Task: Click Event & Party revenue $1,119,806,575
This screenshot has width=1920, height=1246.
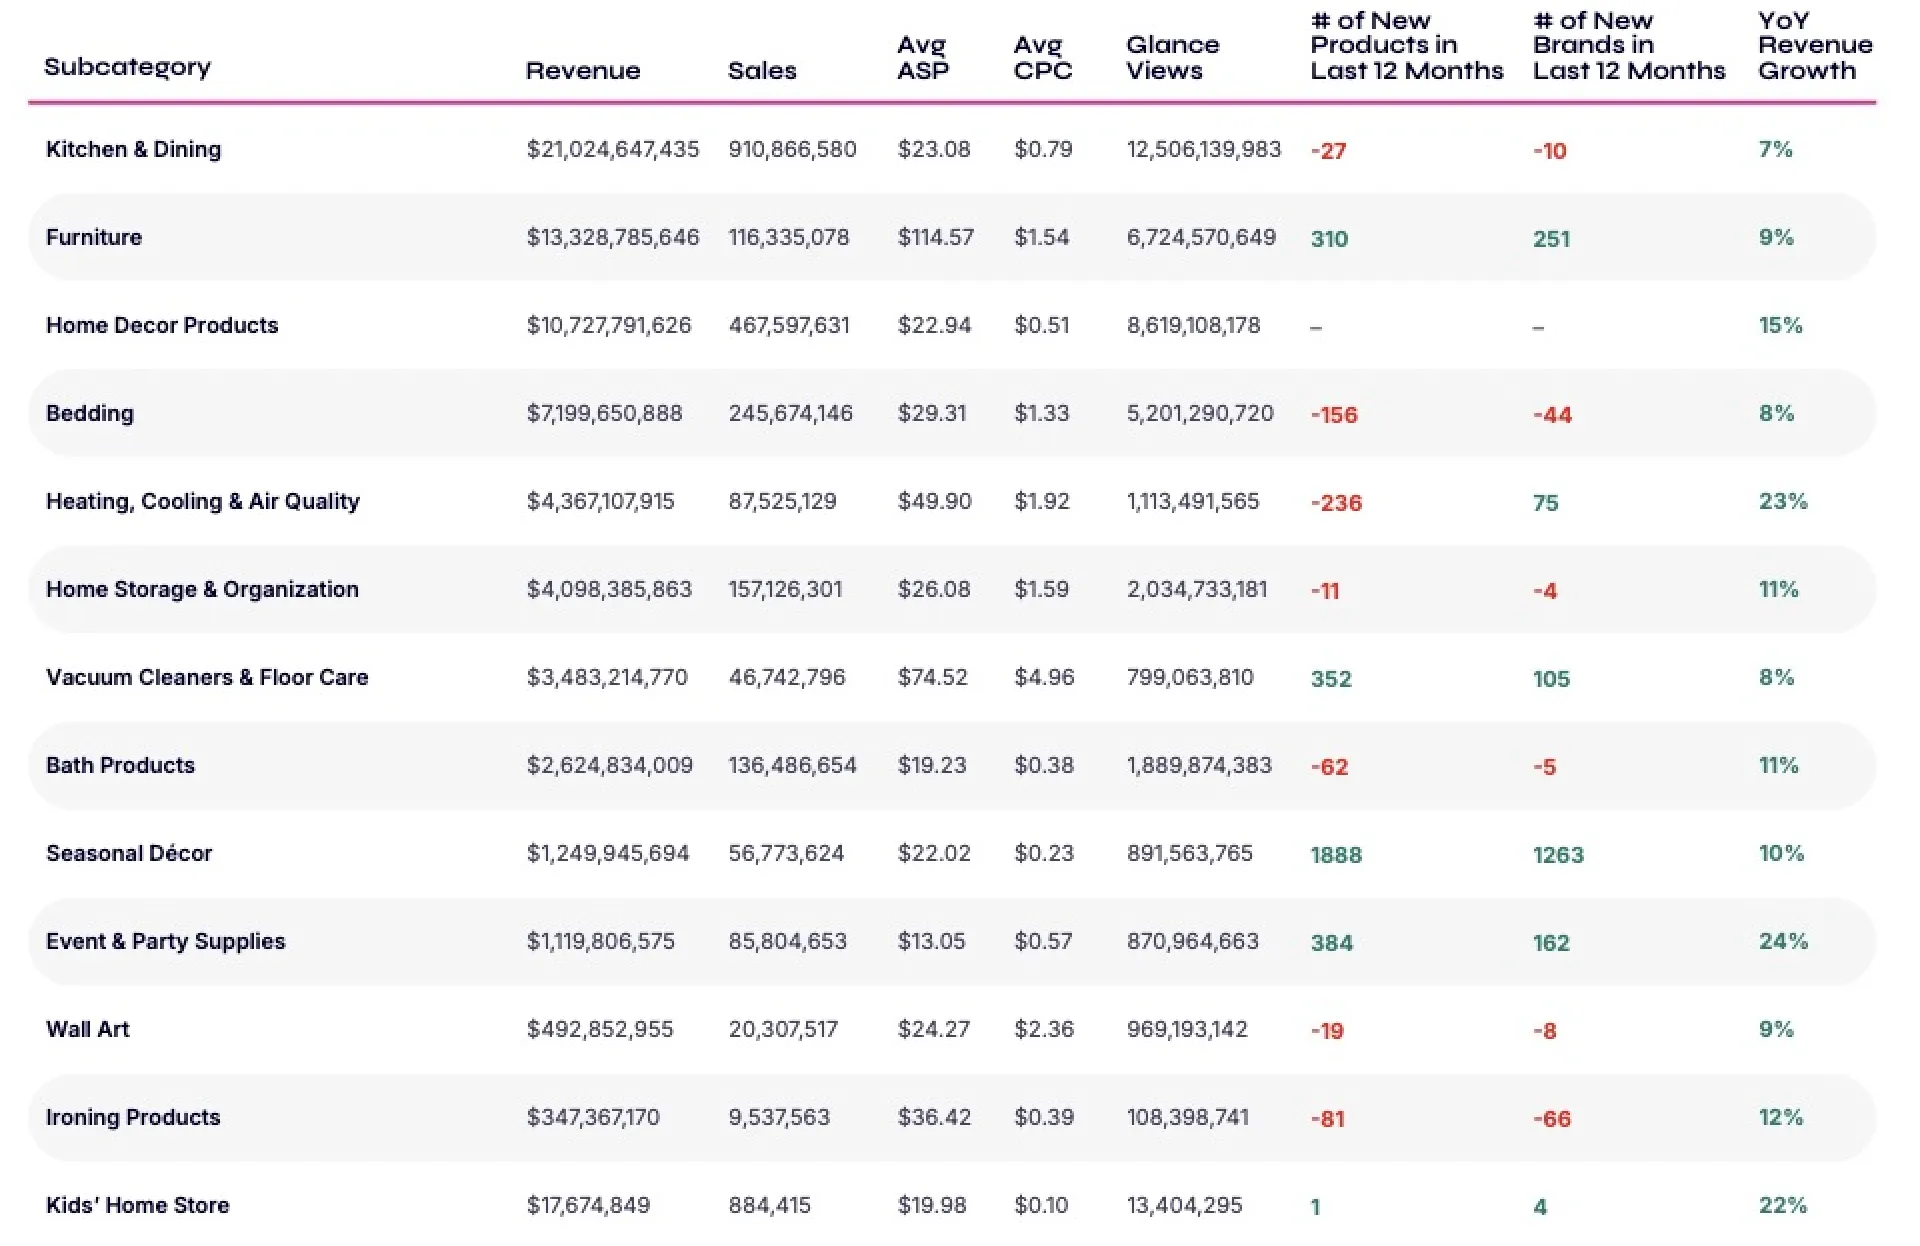Action: click(601, 941)
